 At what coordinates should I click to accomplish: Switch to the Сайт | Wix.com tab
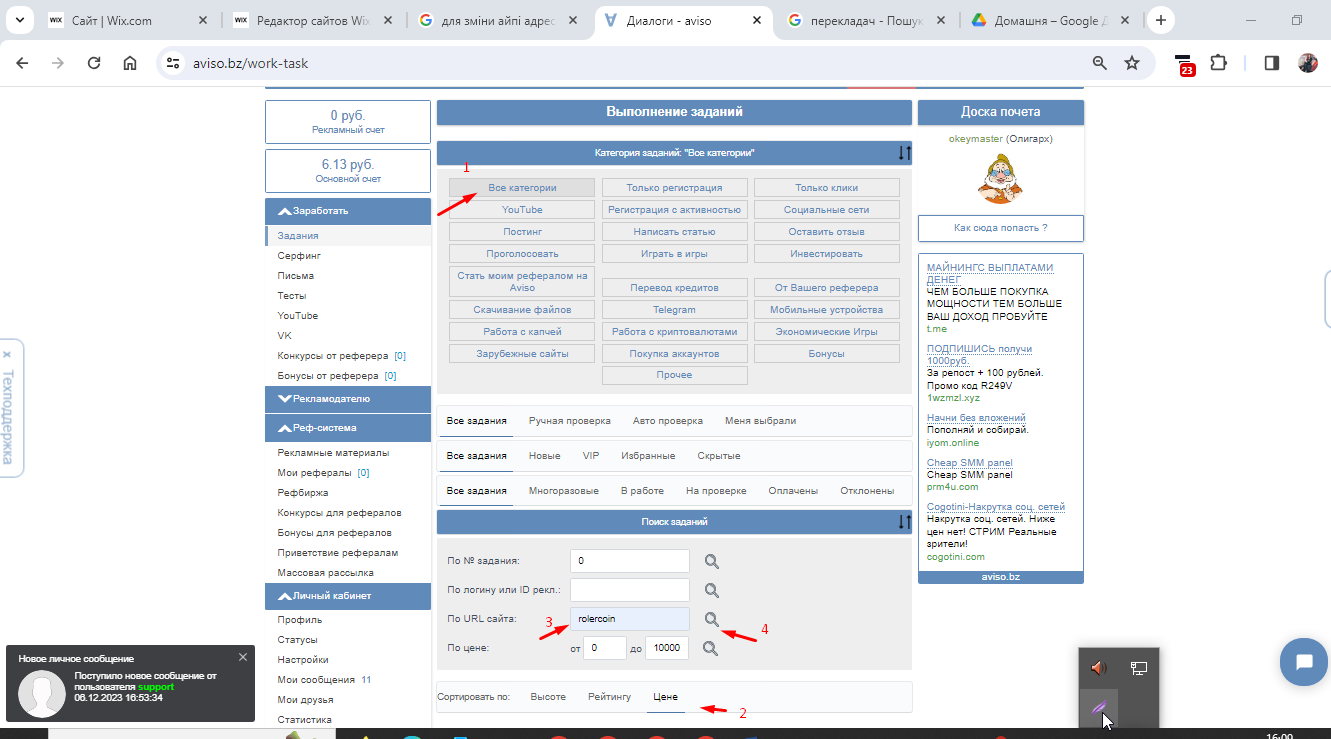(x=129, y=20)
